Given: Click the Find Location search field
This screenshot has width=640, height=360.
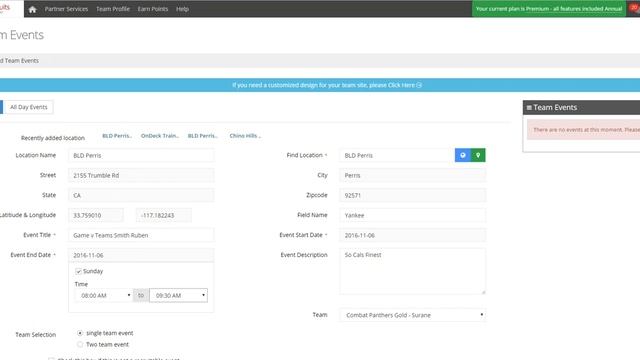Looking at the screenshot, I should pos(397,156).
